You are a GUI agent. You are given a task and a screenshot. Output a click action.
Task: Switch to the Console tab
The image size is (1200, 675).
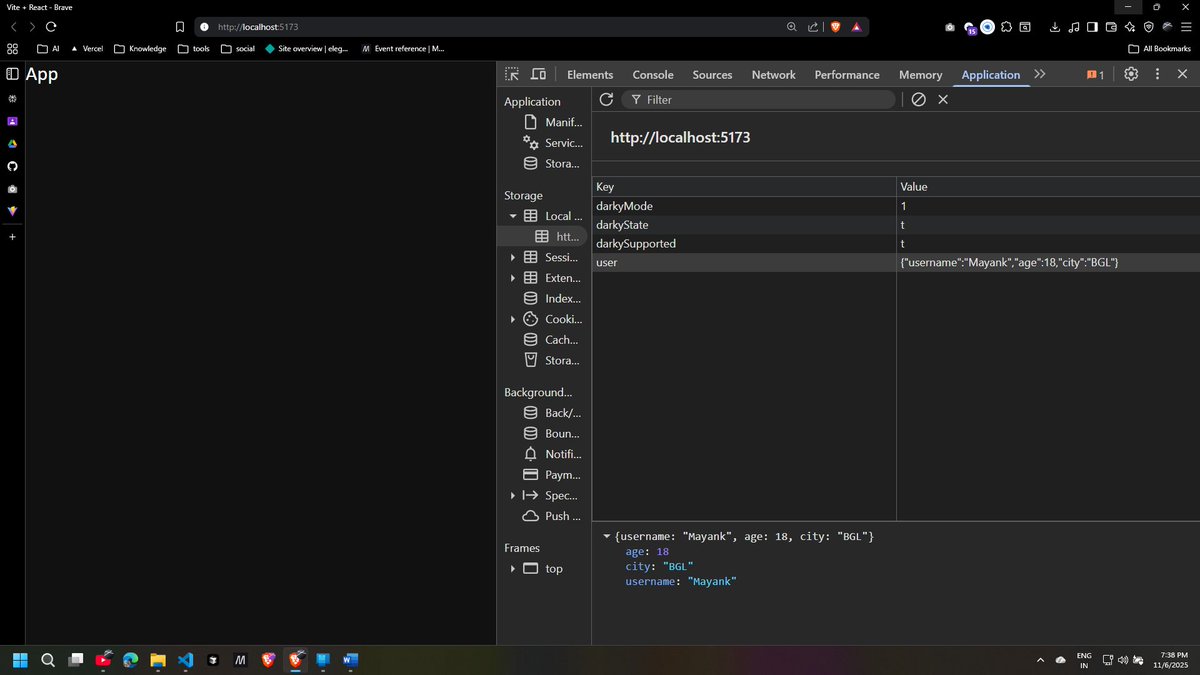point(653,74)
